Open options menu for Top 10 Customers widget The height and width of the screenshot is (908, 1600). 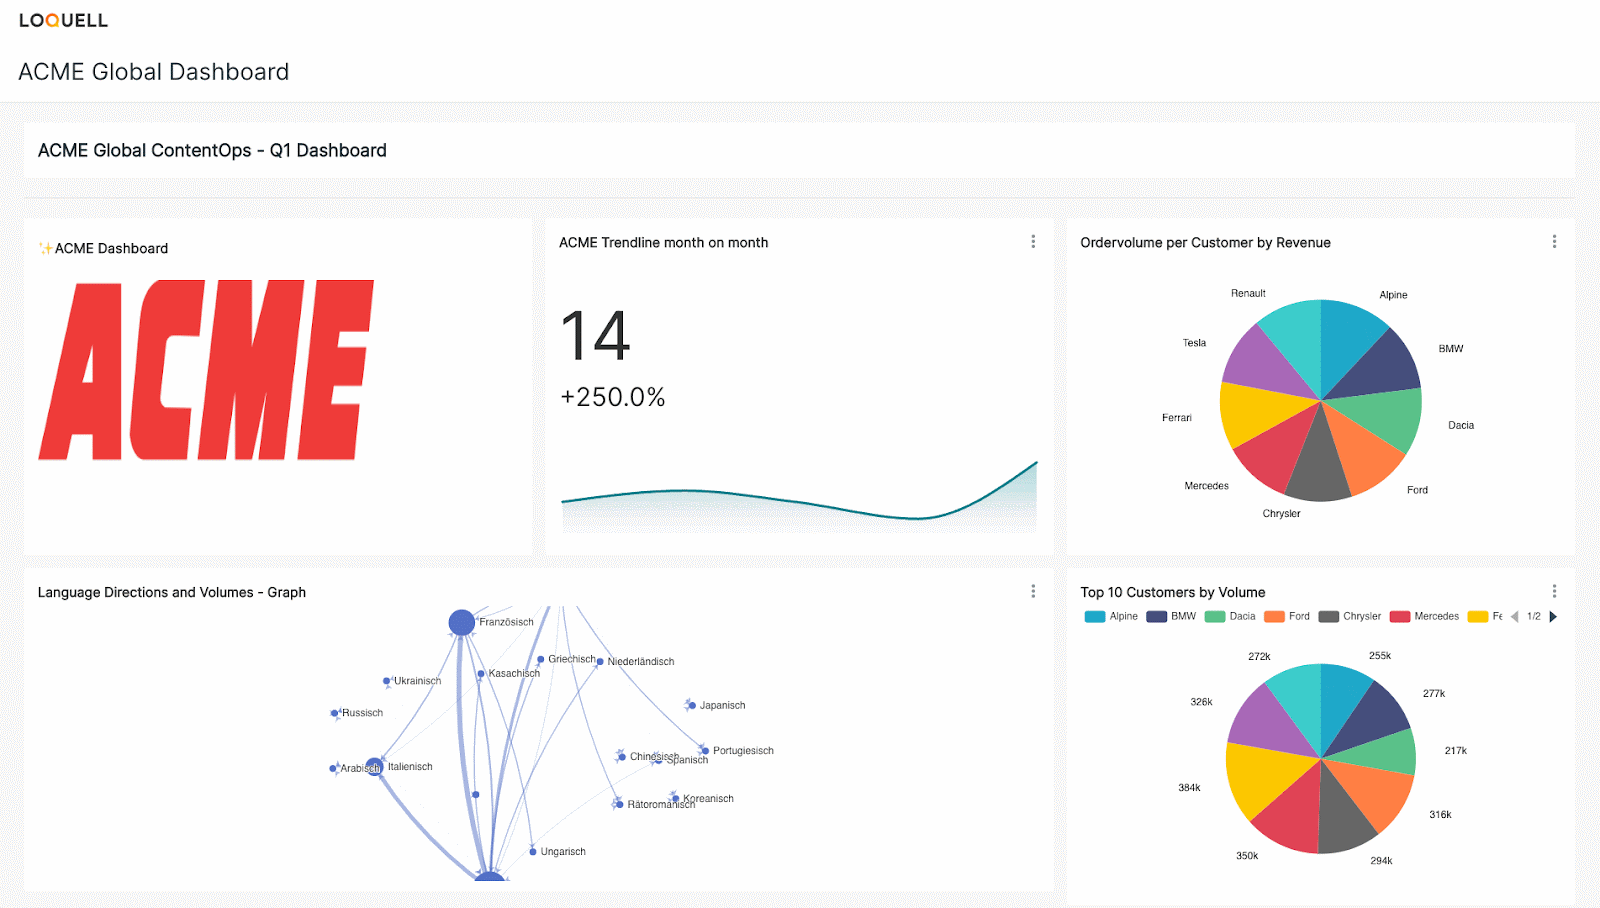[1554, 592]
